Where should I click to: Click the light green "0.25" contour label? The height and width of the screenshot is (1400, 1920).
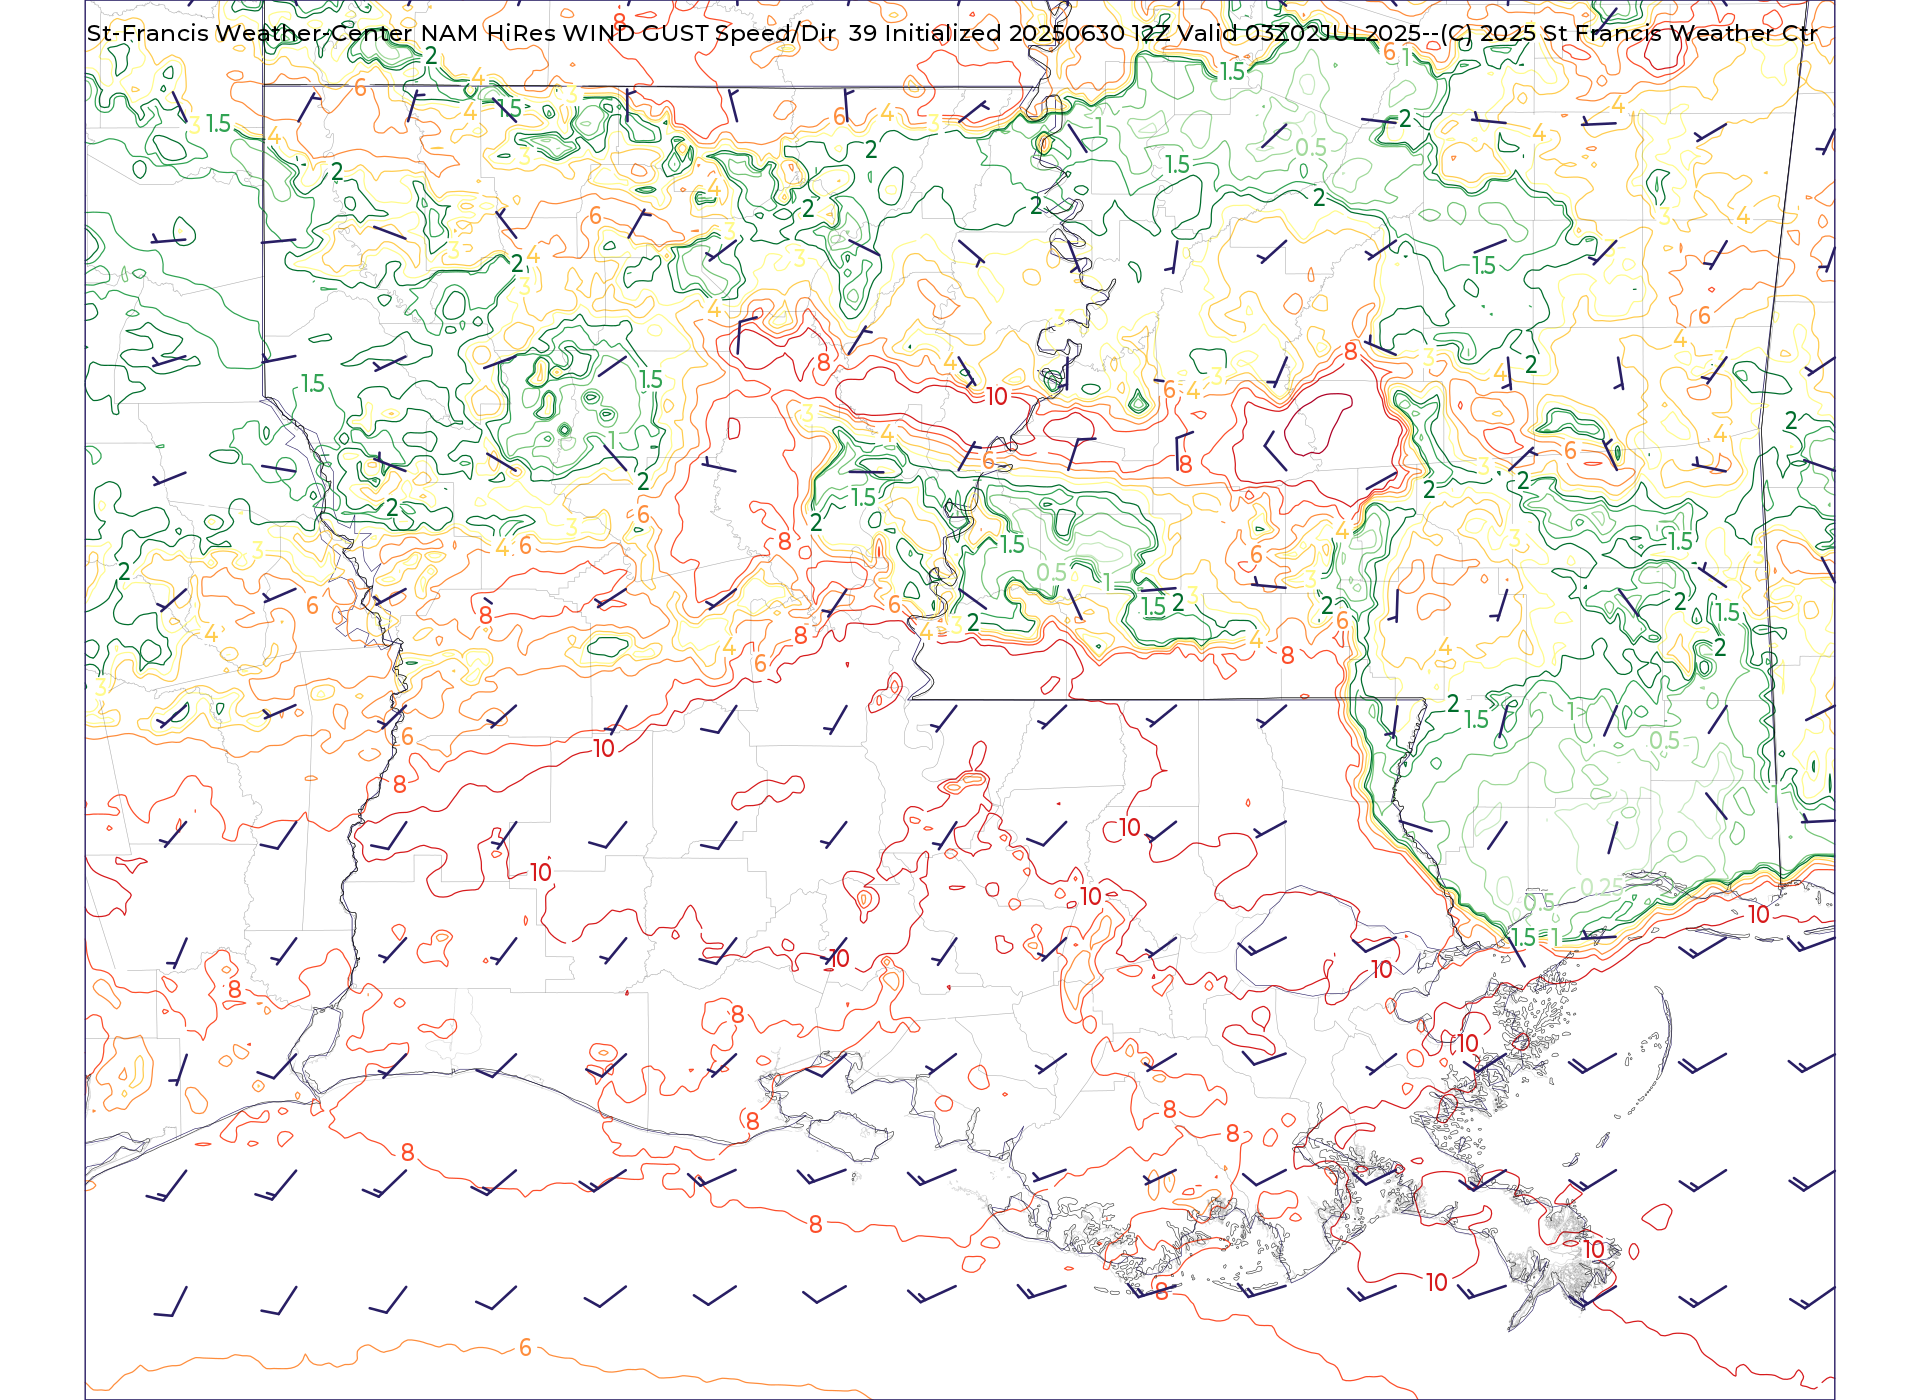tap(1601, 888)
